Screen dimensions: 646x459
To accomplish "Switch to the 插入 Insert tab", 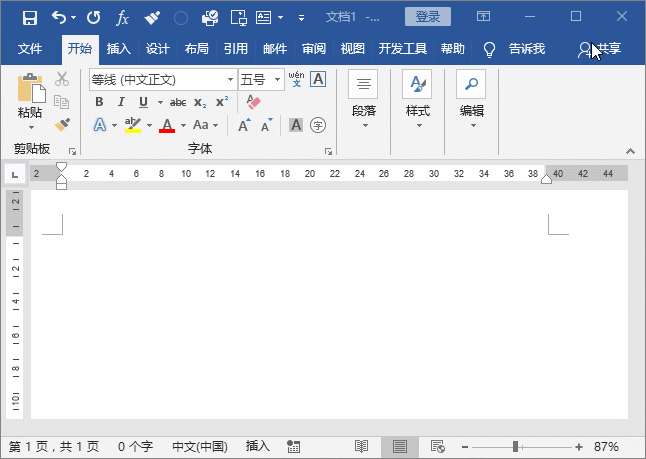I will click(119, 49).
